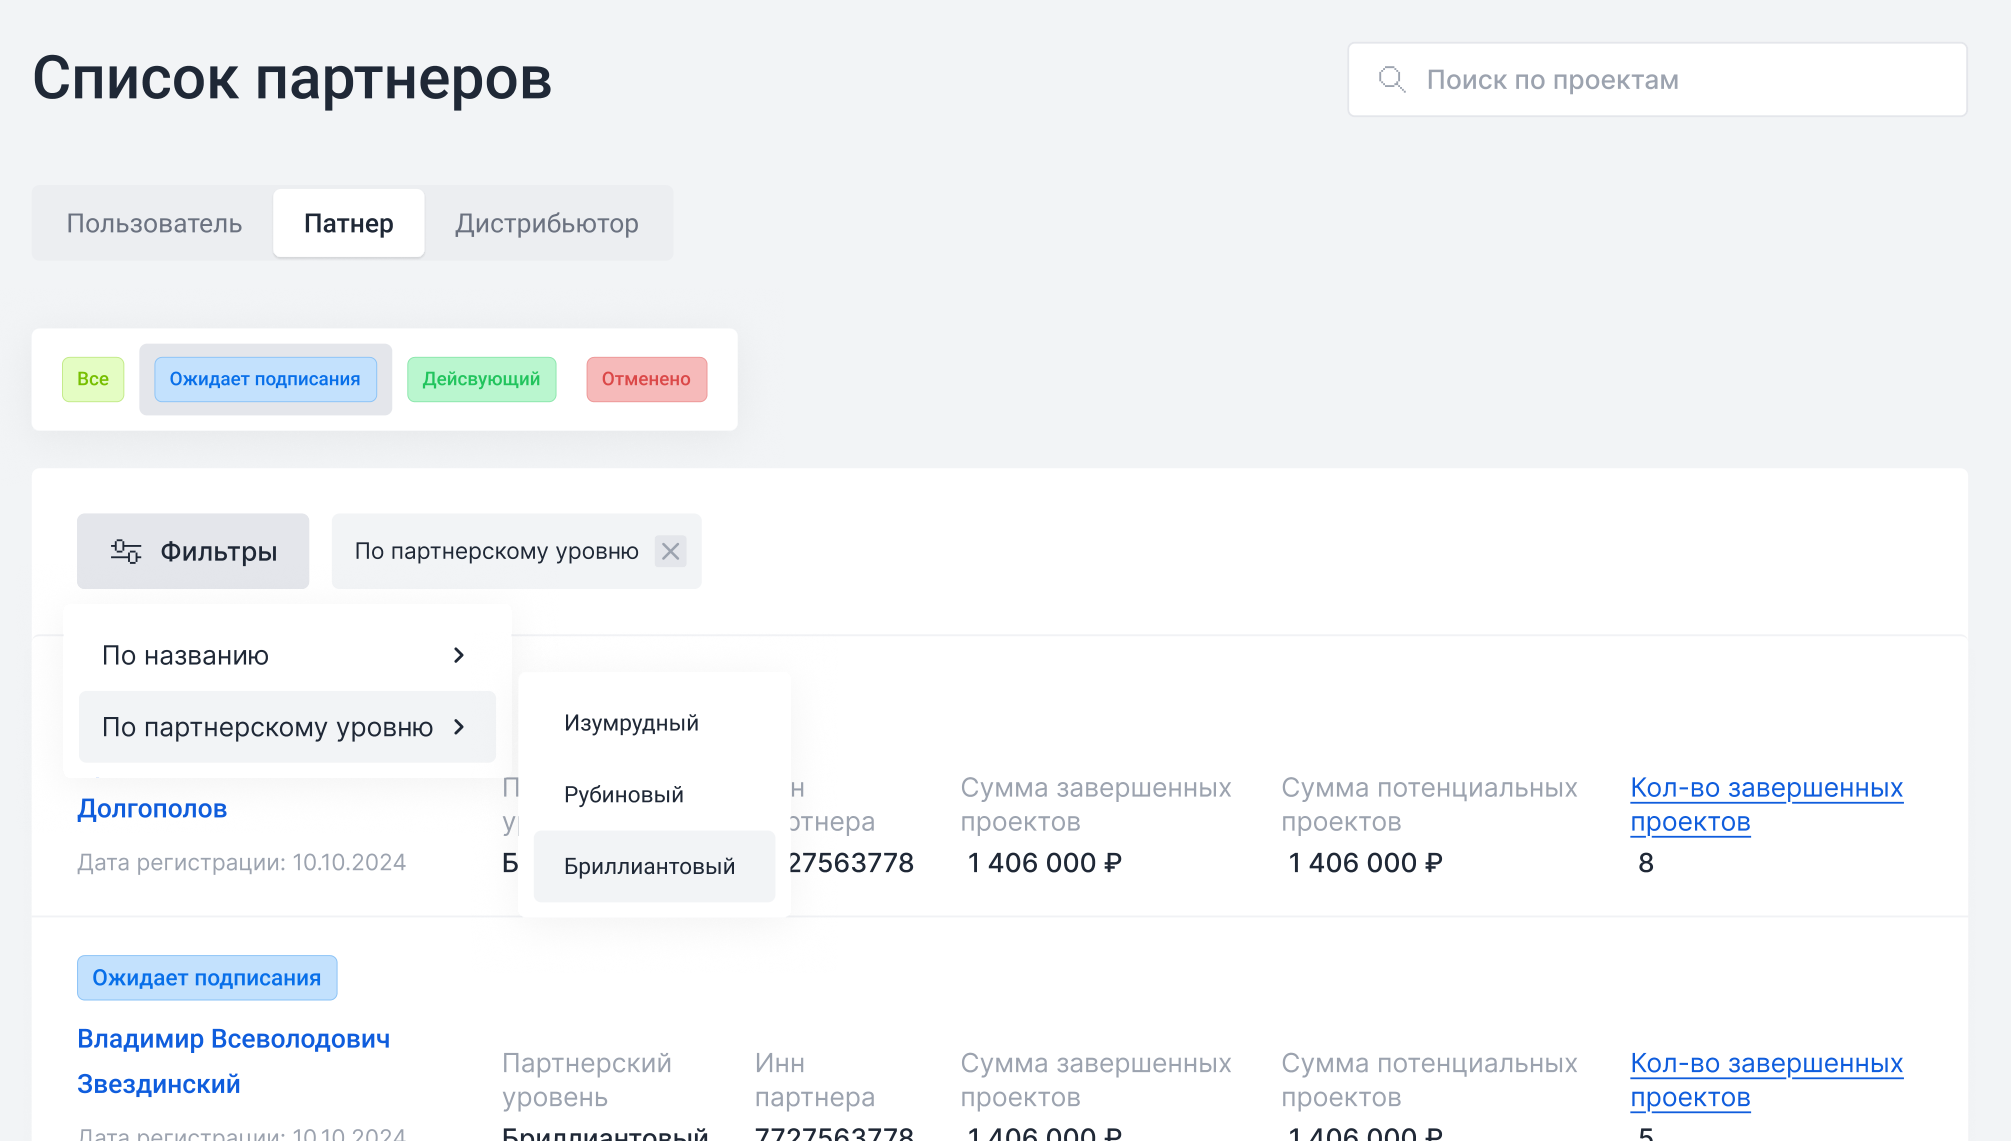Viewport: 2011px width, 1141px height.
Task: Click Сумма потенциальных проектов label in Долгополов row
Action: (x=1429, y=805)
